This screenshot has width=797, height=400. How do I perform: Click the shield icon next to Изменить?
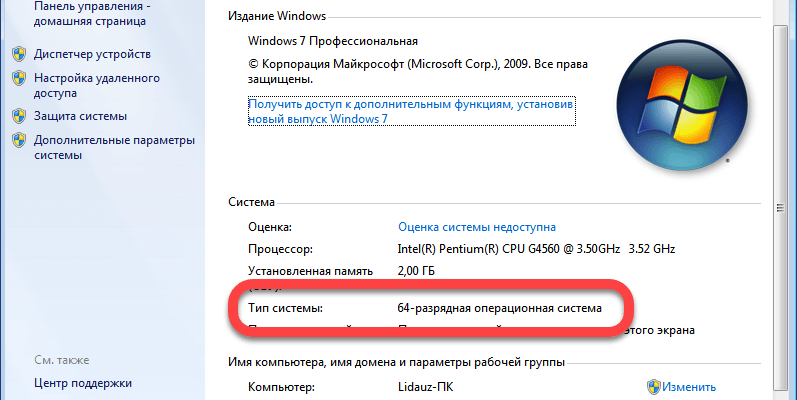click(654, 387)
